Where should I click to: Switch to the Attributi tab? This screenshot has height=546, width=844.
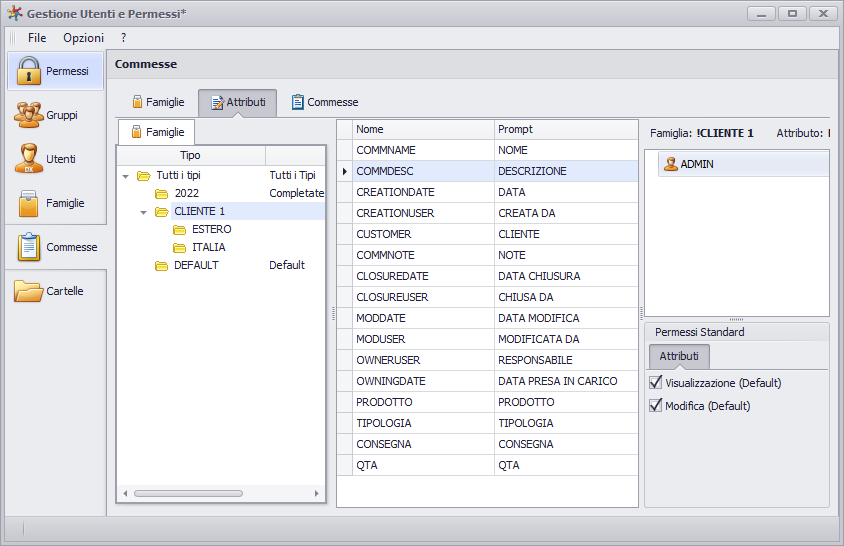[238, 102]
